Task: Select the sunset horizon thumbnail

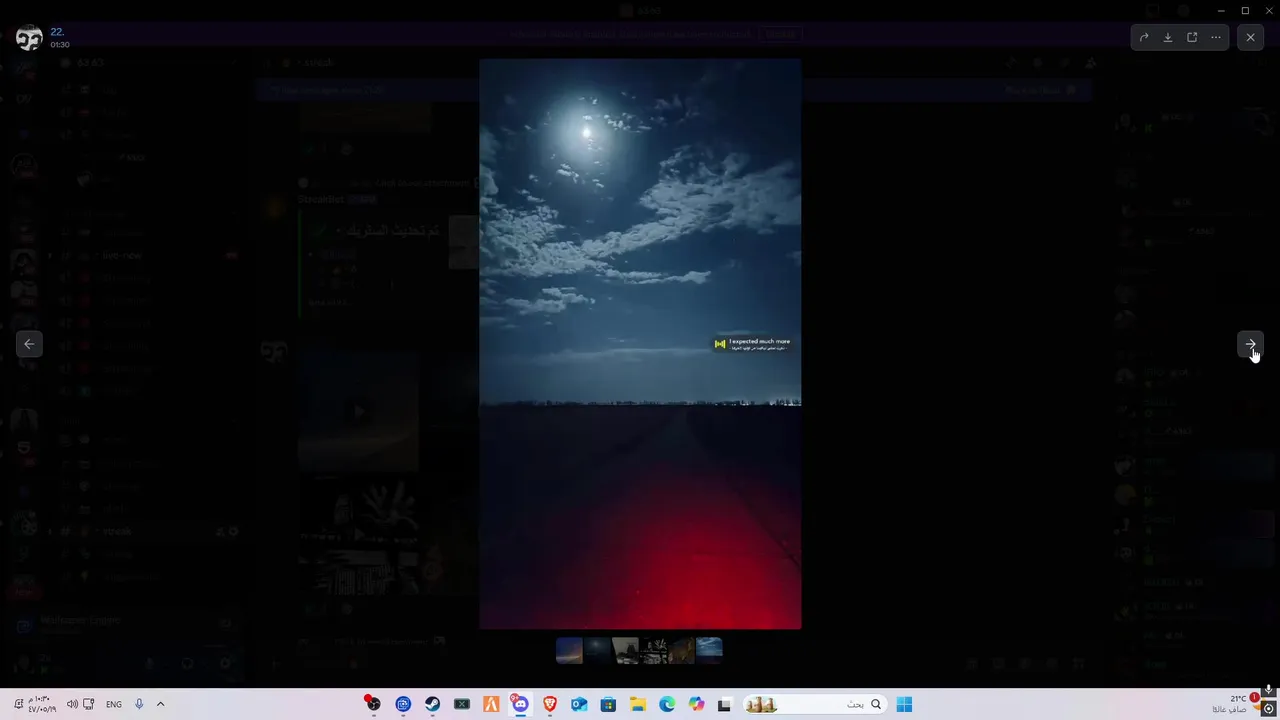Action: pyautogui.click(x=569, y=650)
